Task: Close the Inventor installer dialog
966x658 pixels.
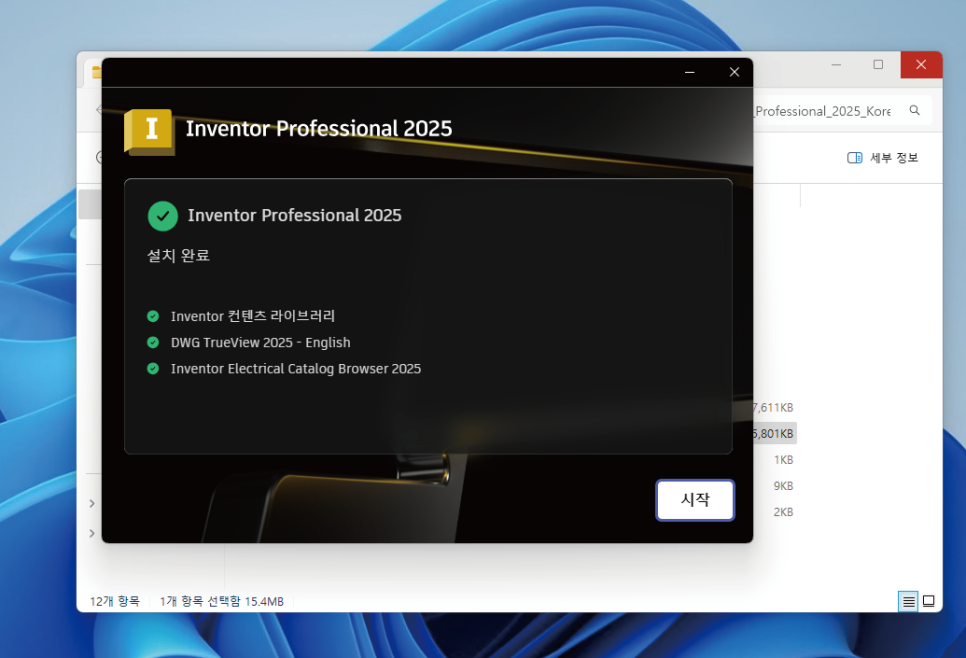Action: (x=734, y=72)
